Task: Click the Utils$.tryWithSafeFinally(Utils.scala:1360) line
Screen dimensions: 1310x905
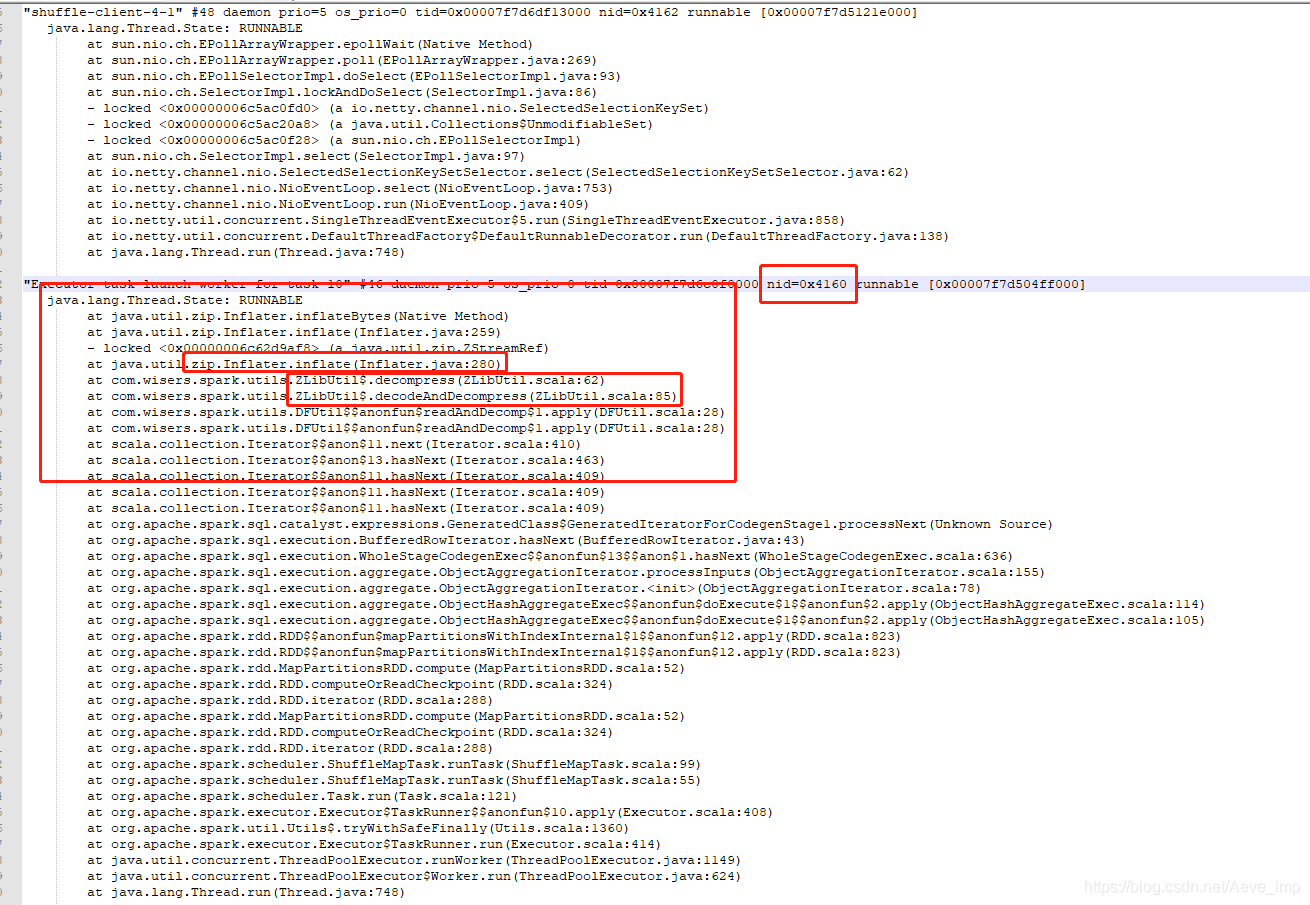Action: point(358,828)
